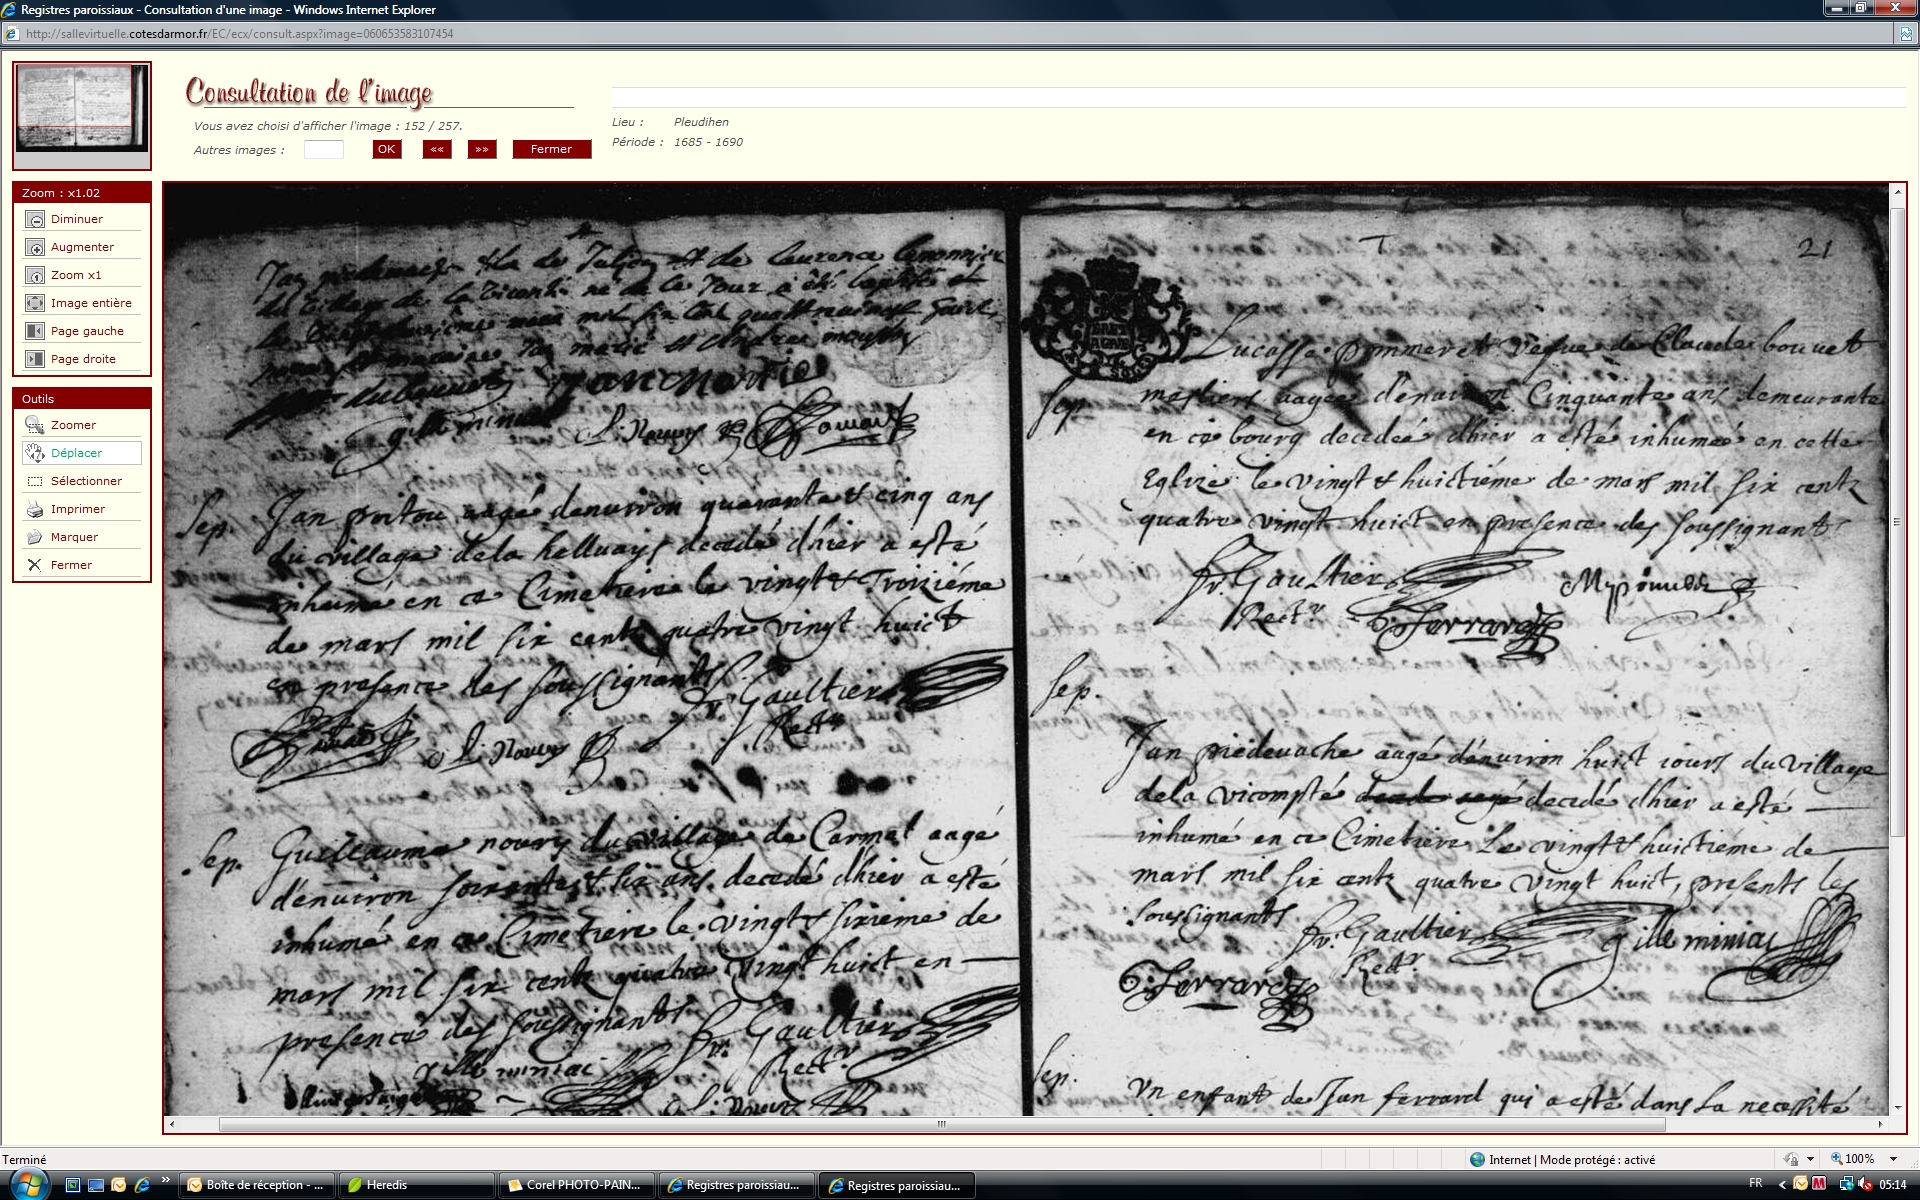This screenshot has width=1920, height=1200.
Task: Go to the next image with »» button
Action: coord(482,149)
